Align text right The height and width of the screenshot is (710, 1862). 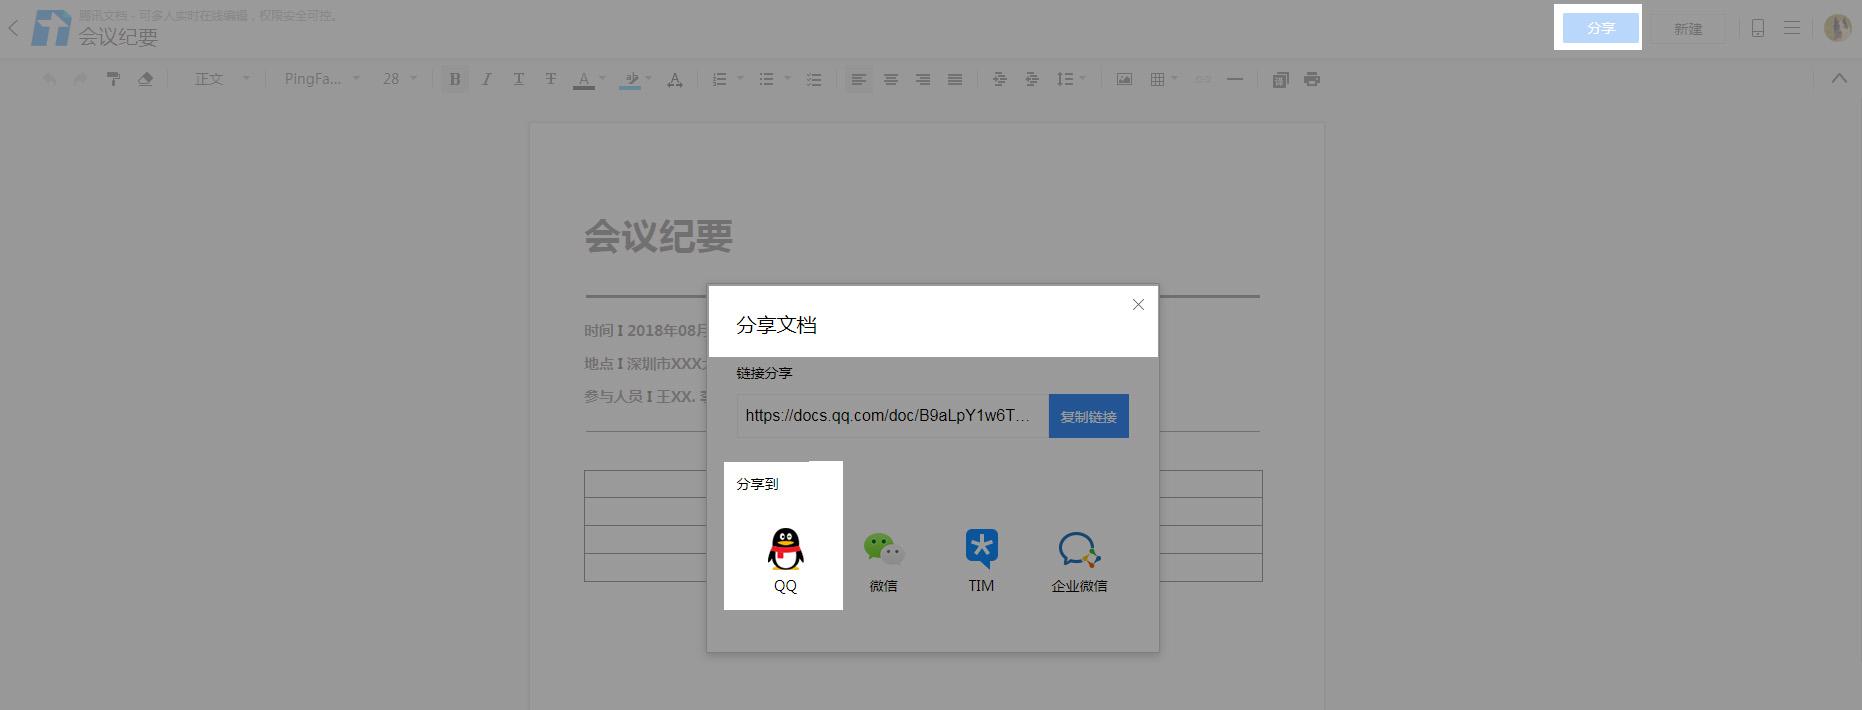(923, 79)
